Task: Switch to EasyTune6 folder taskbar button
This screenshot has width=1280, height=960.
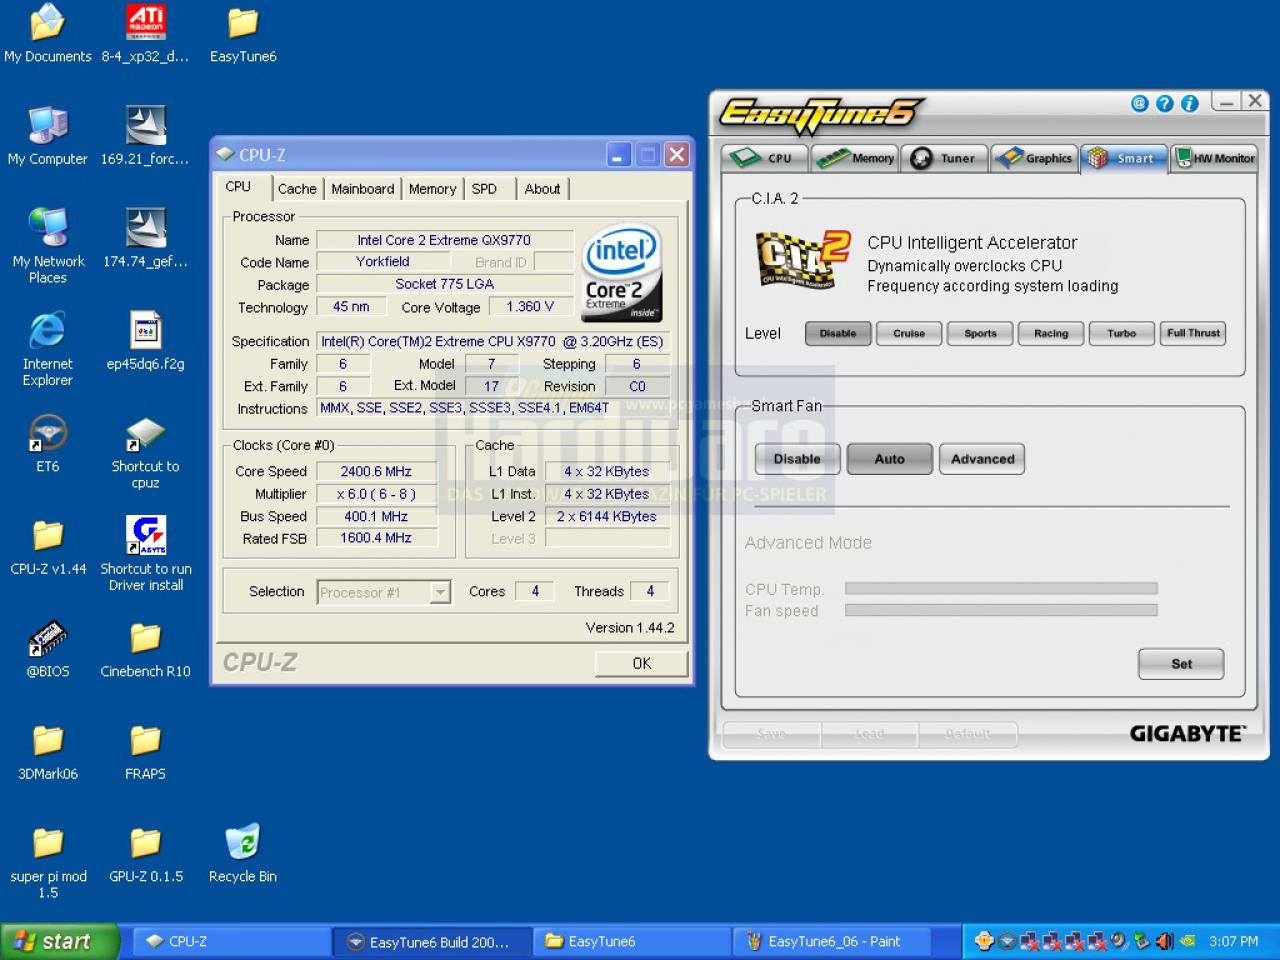Action: 632,941
